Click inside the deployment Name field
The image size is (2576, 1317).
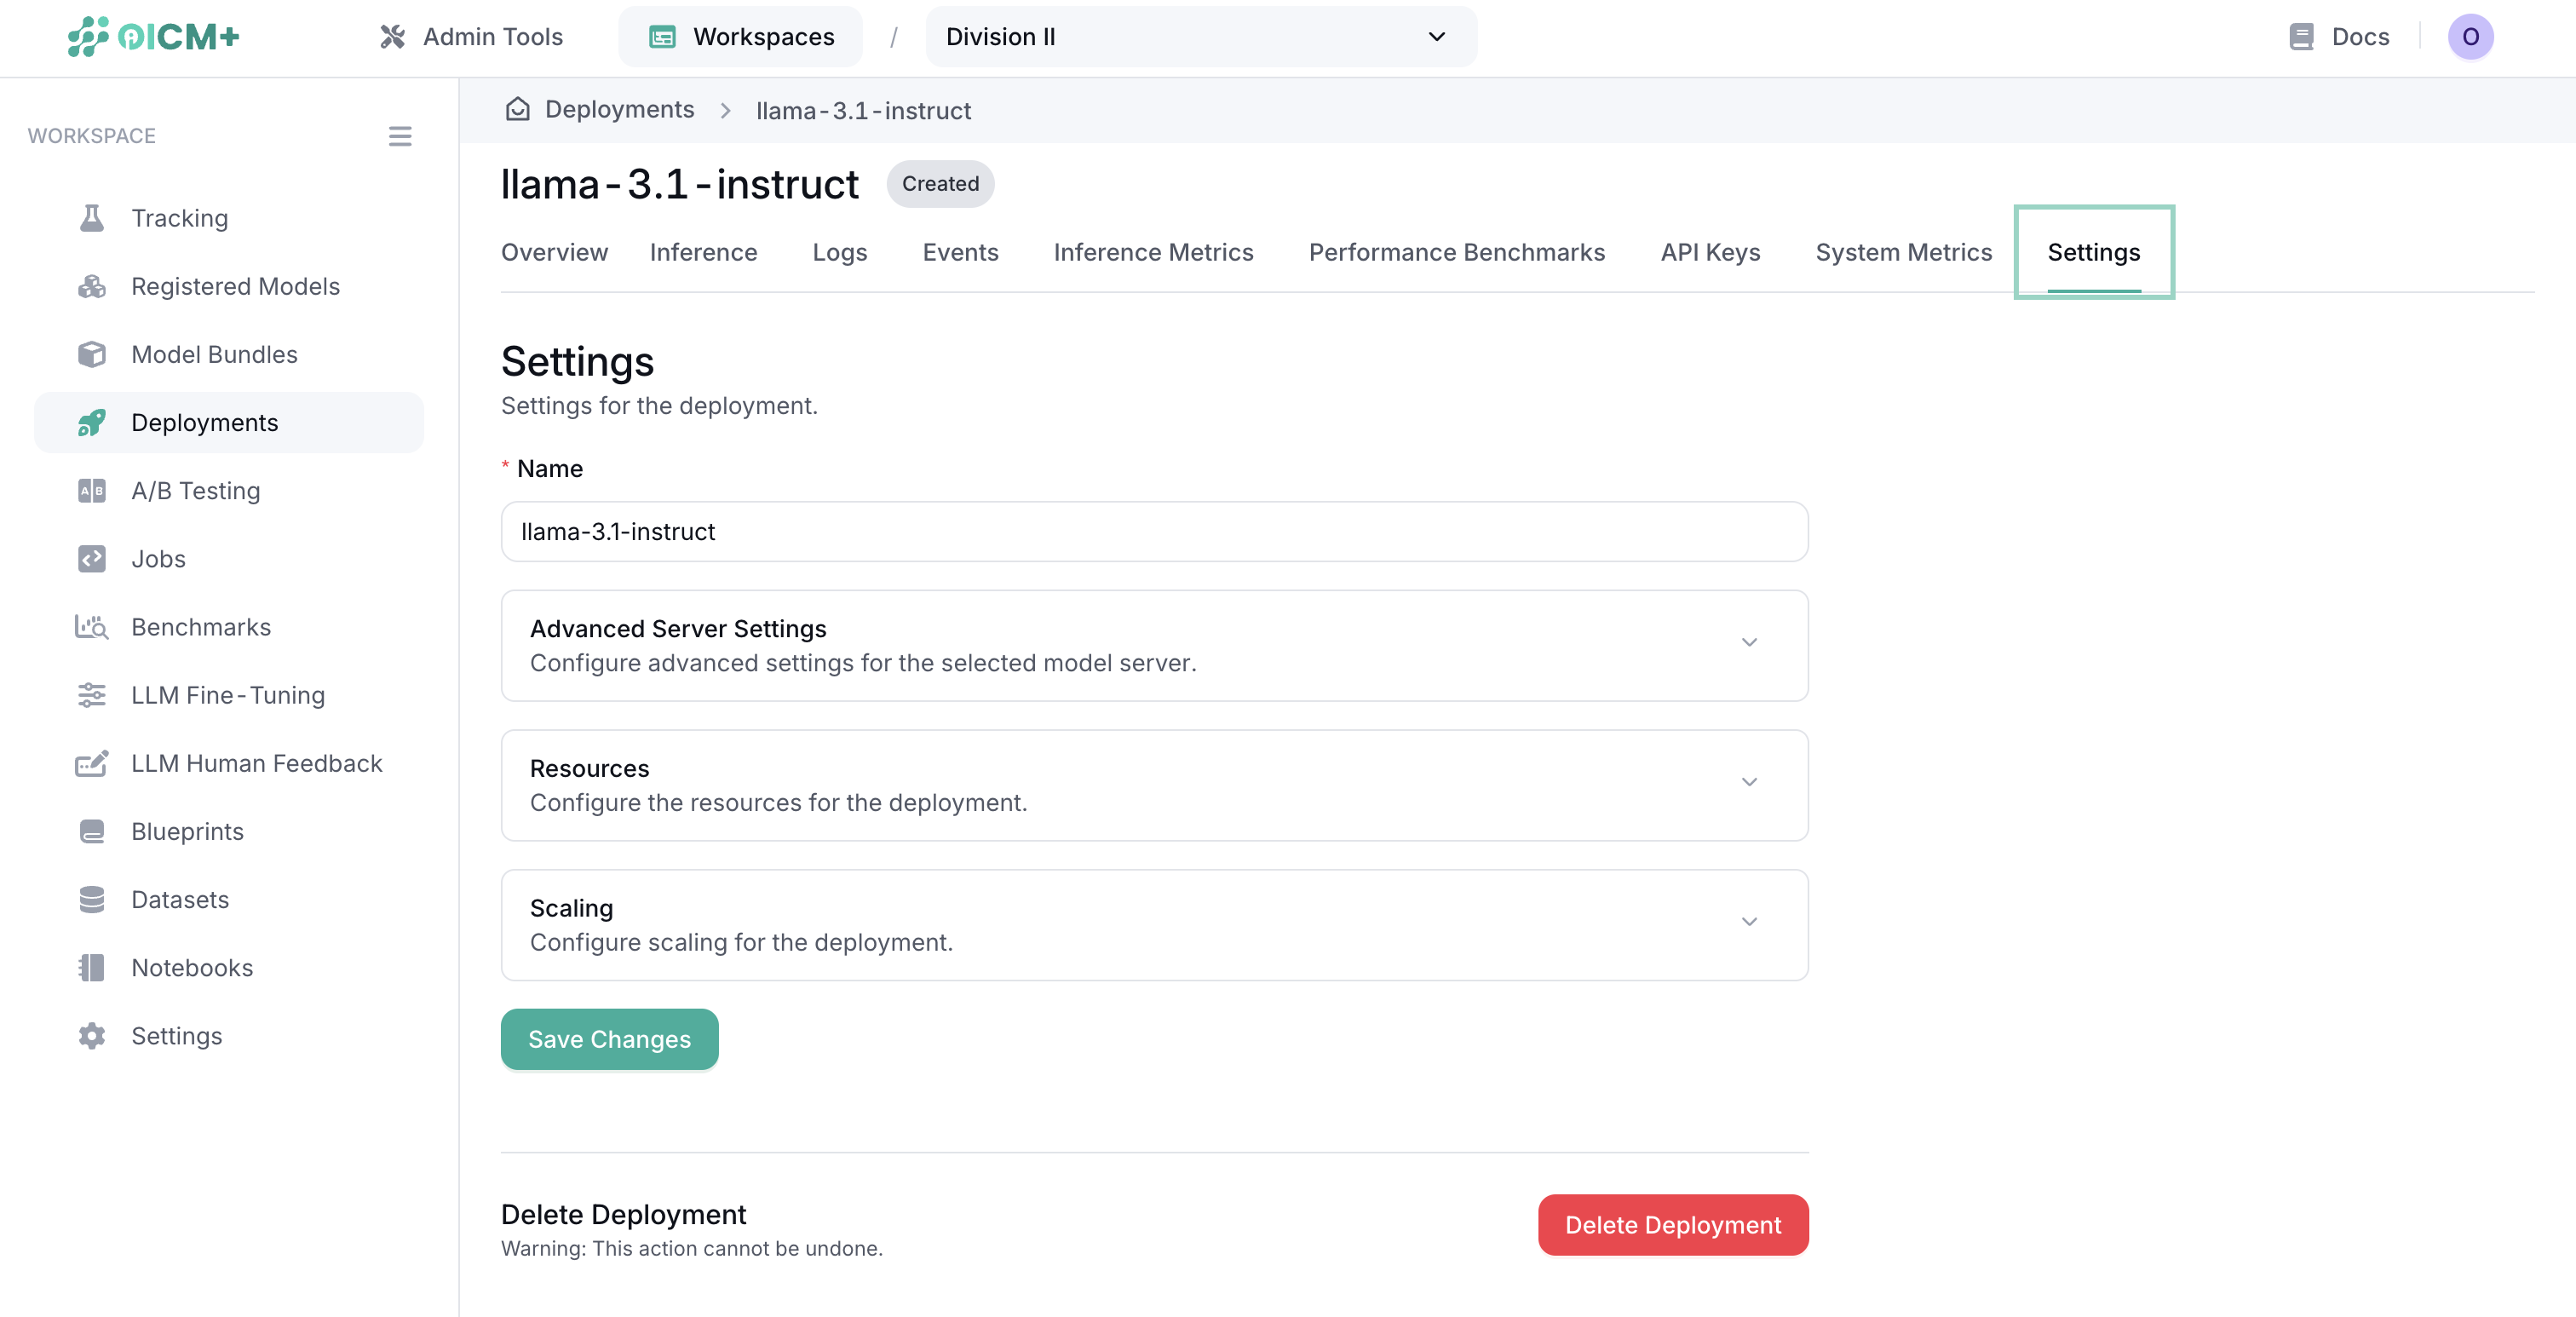tap(1152, 531)
